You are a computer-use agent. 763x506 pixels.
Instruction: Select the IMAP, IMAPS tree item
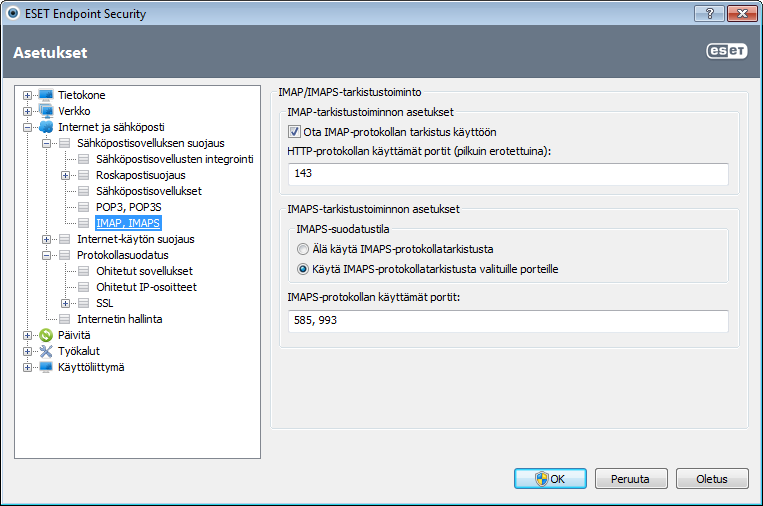[x=128, y=223]
